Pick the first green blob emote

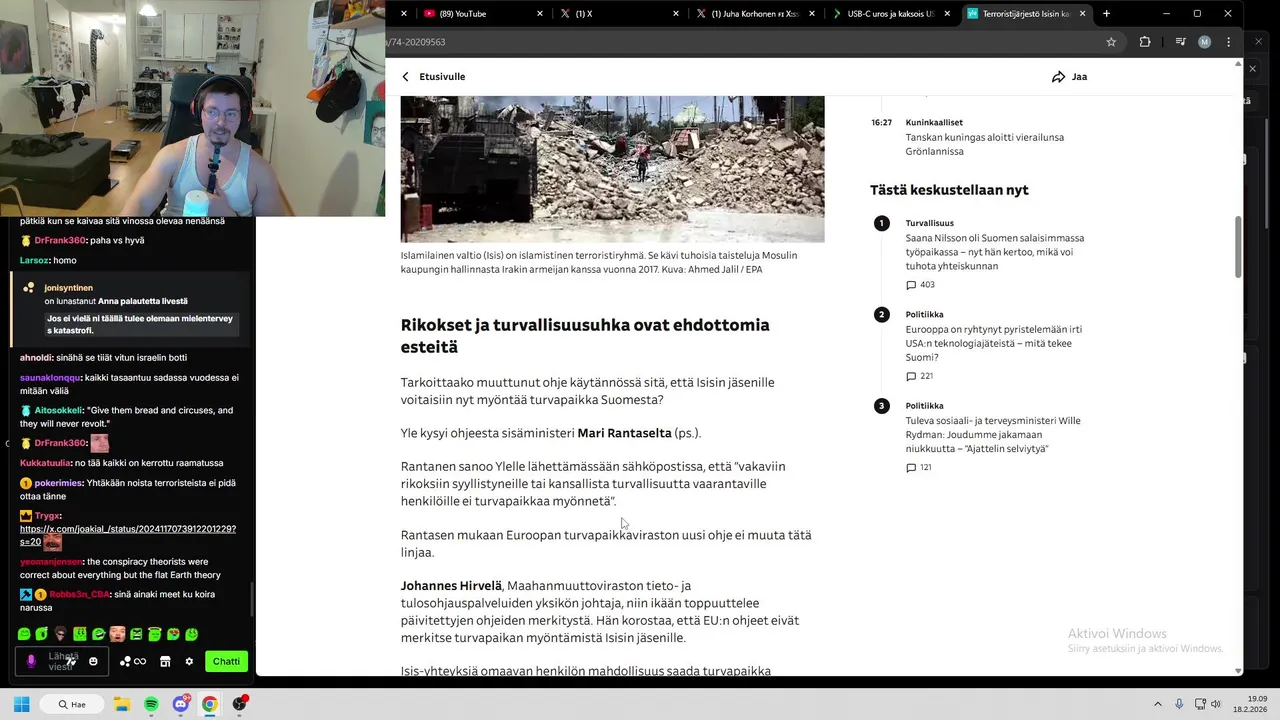click(23, 634)
